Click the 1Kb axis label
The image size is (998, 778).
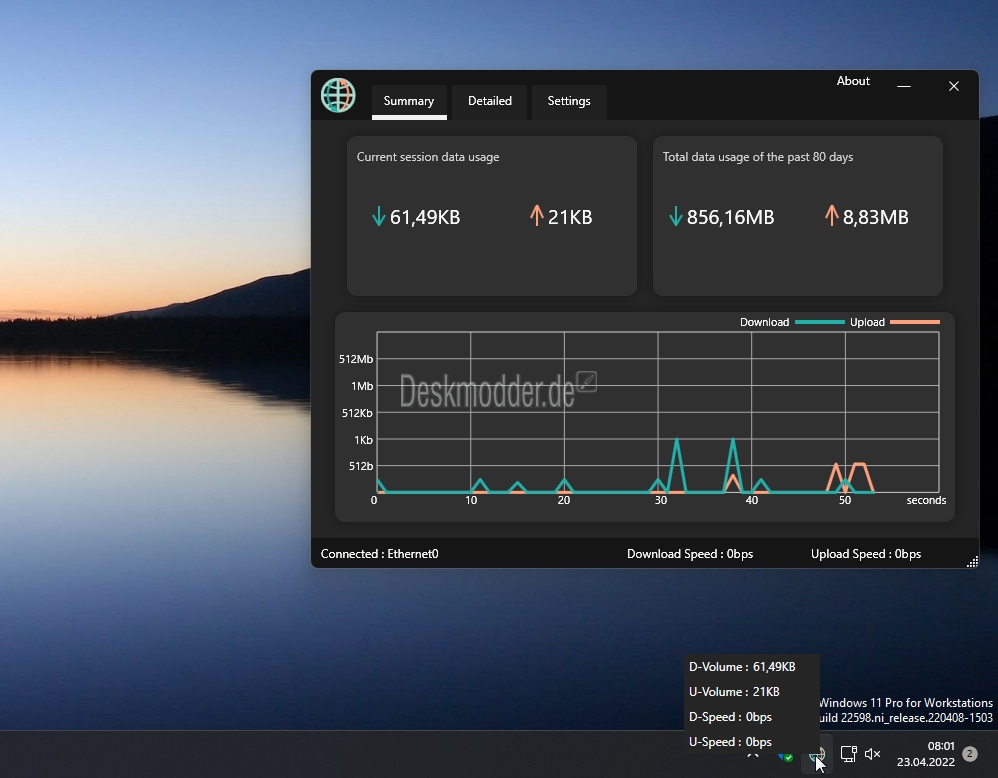pos(363,440)
